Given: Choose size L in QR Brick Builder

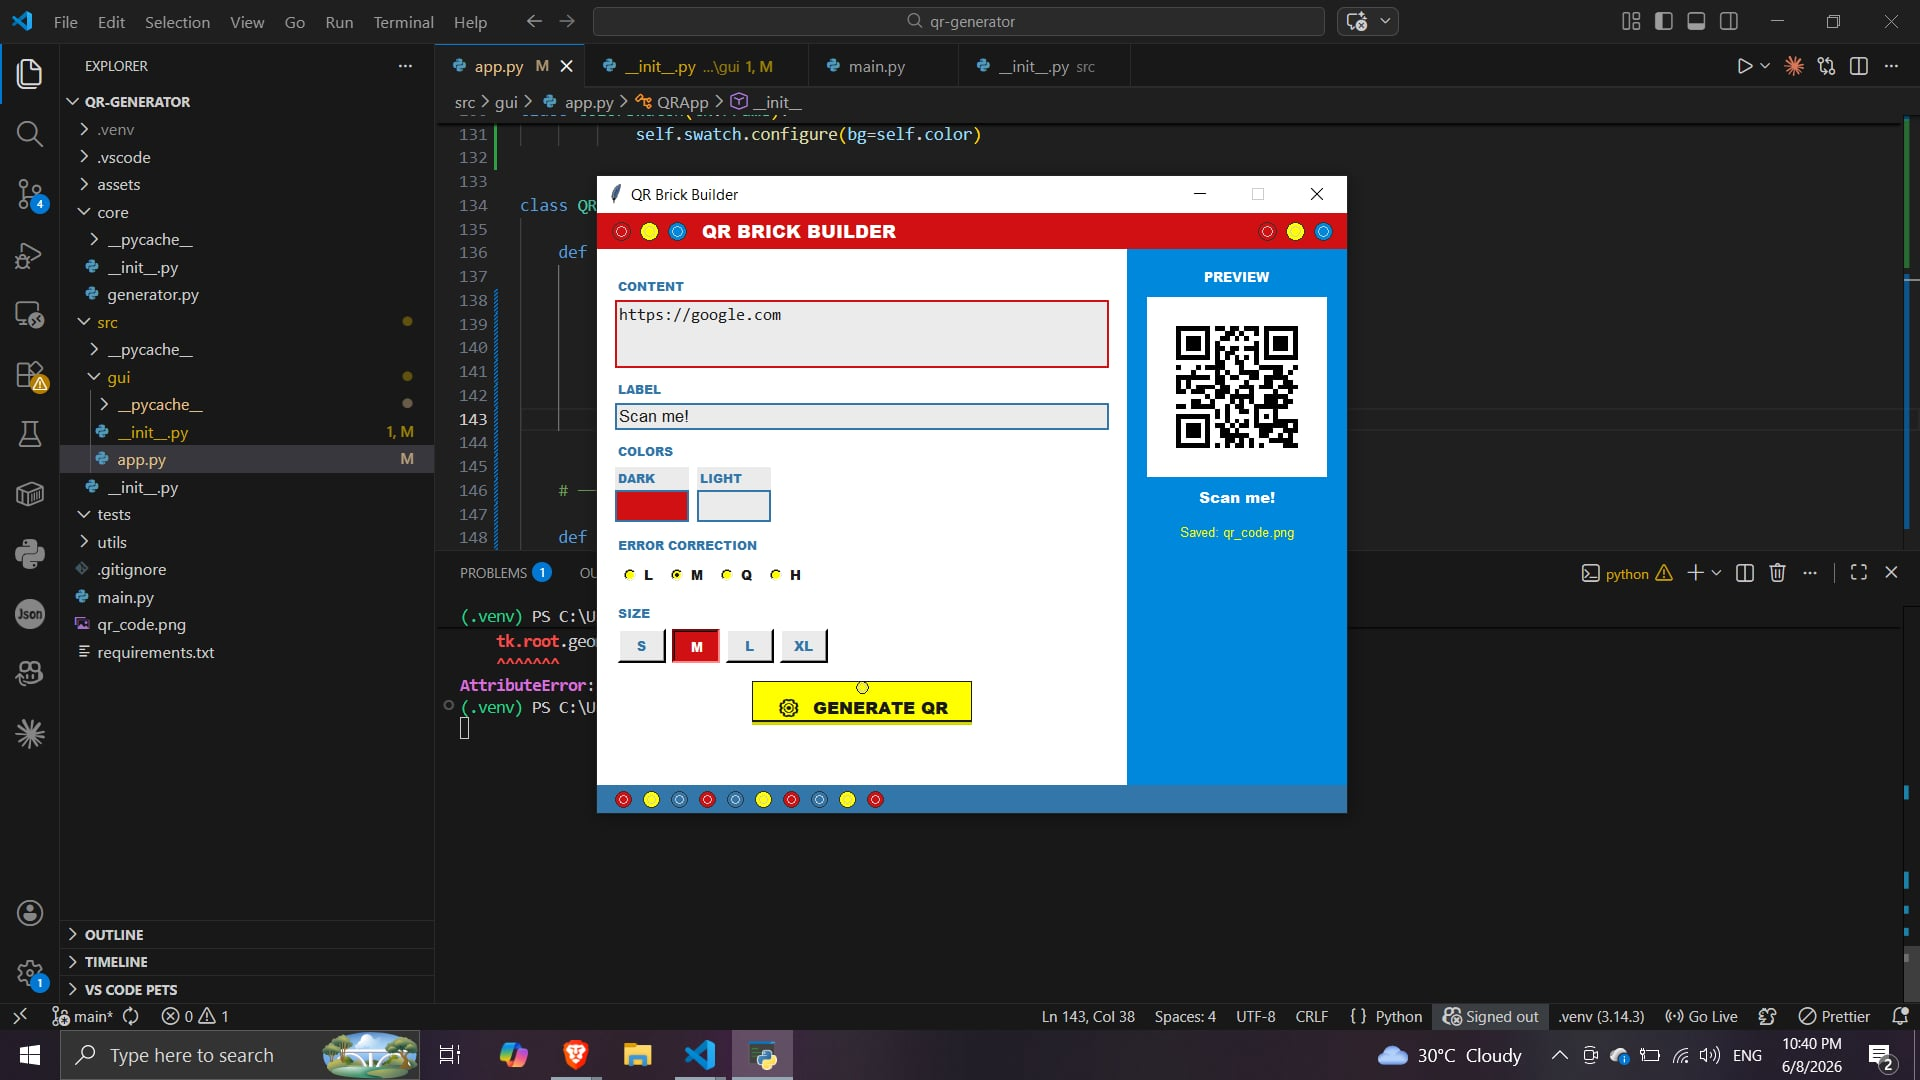Looking at the screenshot, I should [x=749, y=646].
